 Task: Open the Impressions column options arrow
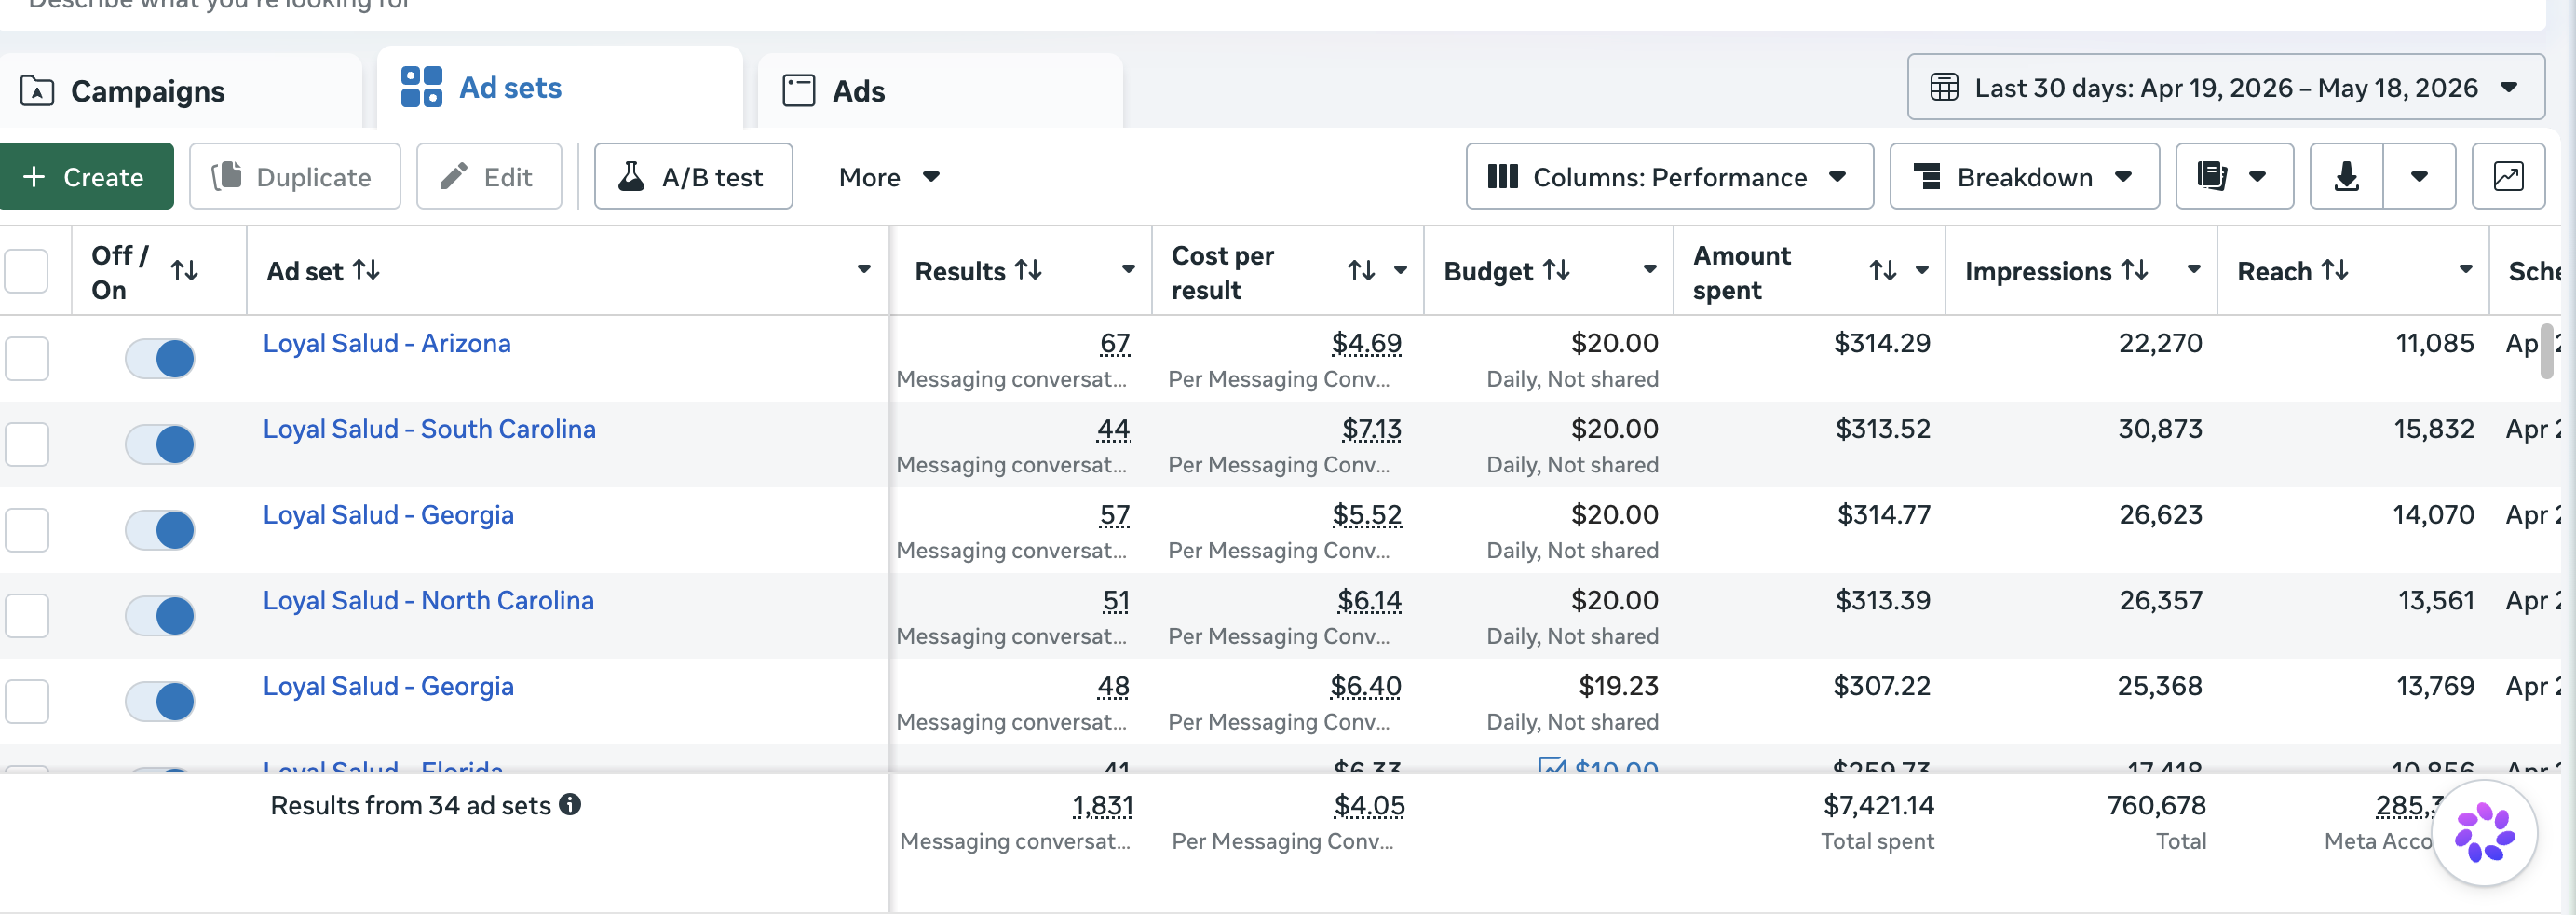click(x=2194, y=270)
